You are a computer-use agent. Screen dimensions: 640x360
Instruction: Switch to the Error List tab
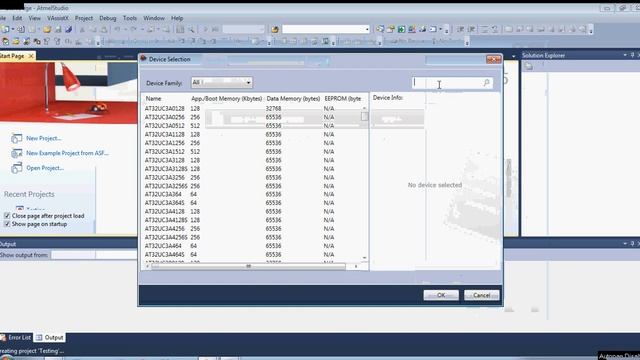pos(16,338)
